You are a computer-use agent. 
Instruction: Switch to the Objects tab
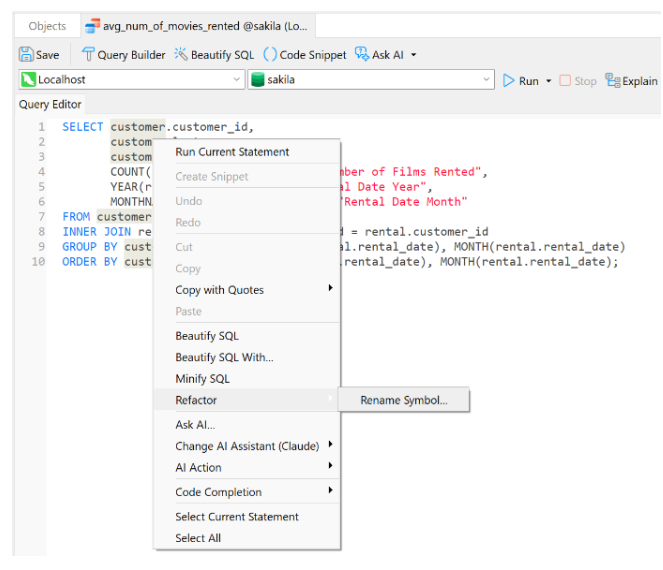pyautogui.click(x=47, y=26)
